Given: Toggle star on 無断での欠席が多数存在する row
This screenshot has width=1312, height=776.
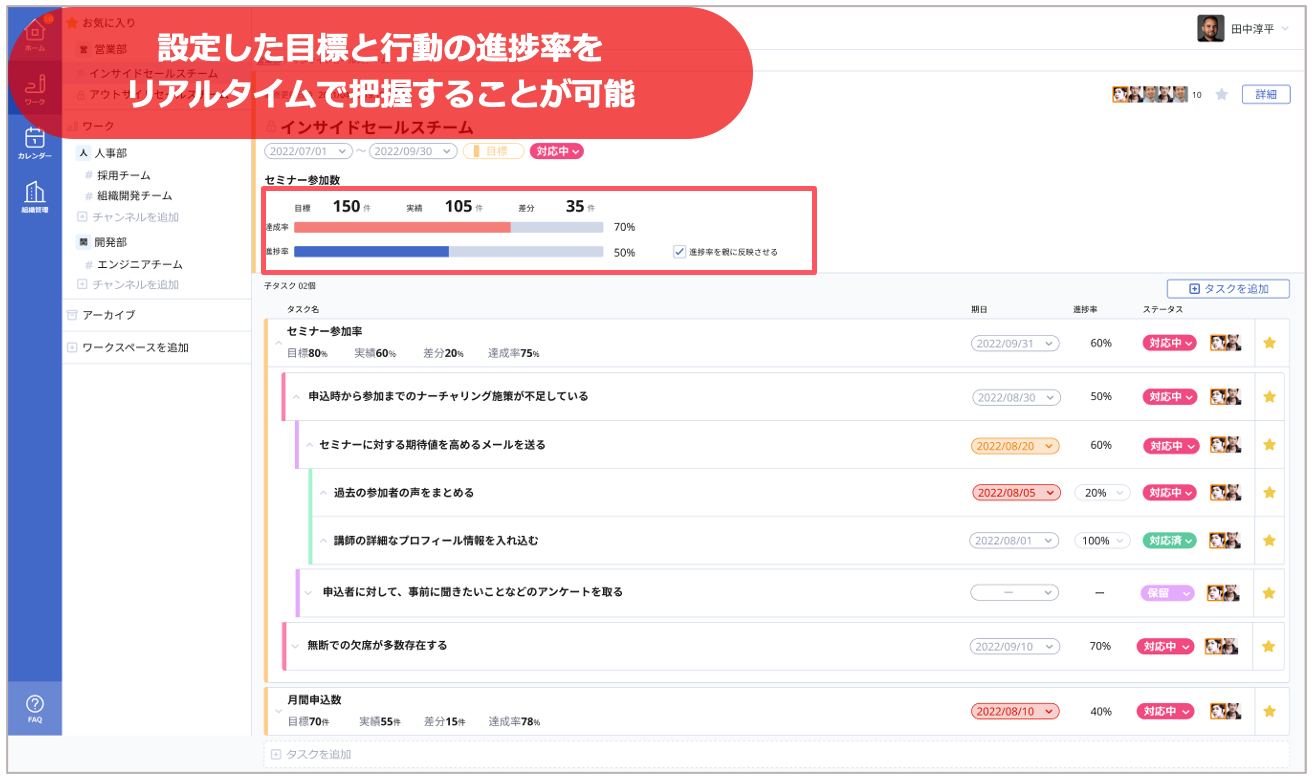Looking at the screenshot, I should 1269,646.
